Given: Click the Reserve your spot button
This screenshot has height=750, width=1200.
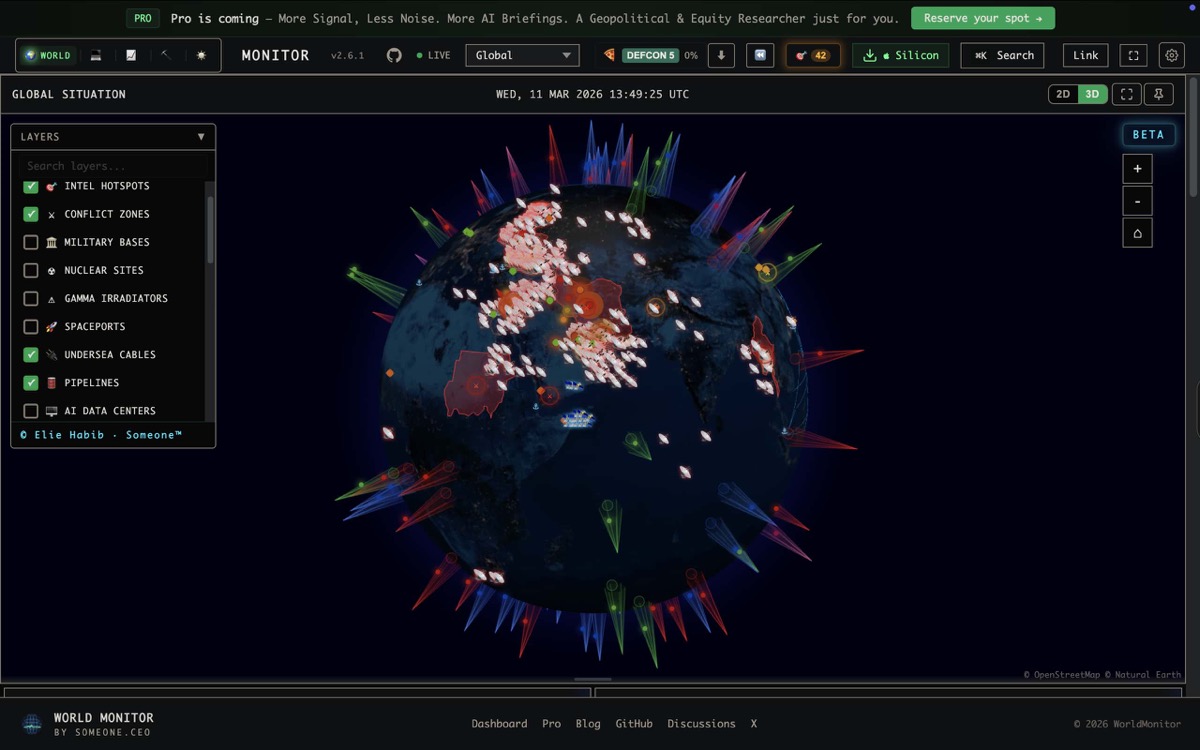Looking at the screenshot, I should click(x=983, y=18).
